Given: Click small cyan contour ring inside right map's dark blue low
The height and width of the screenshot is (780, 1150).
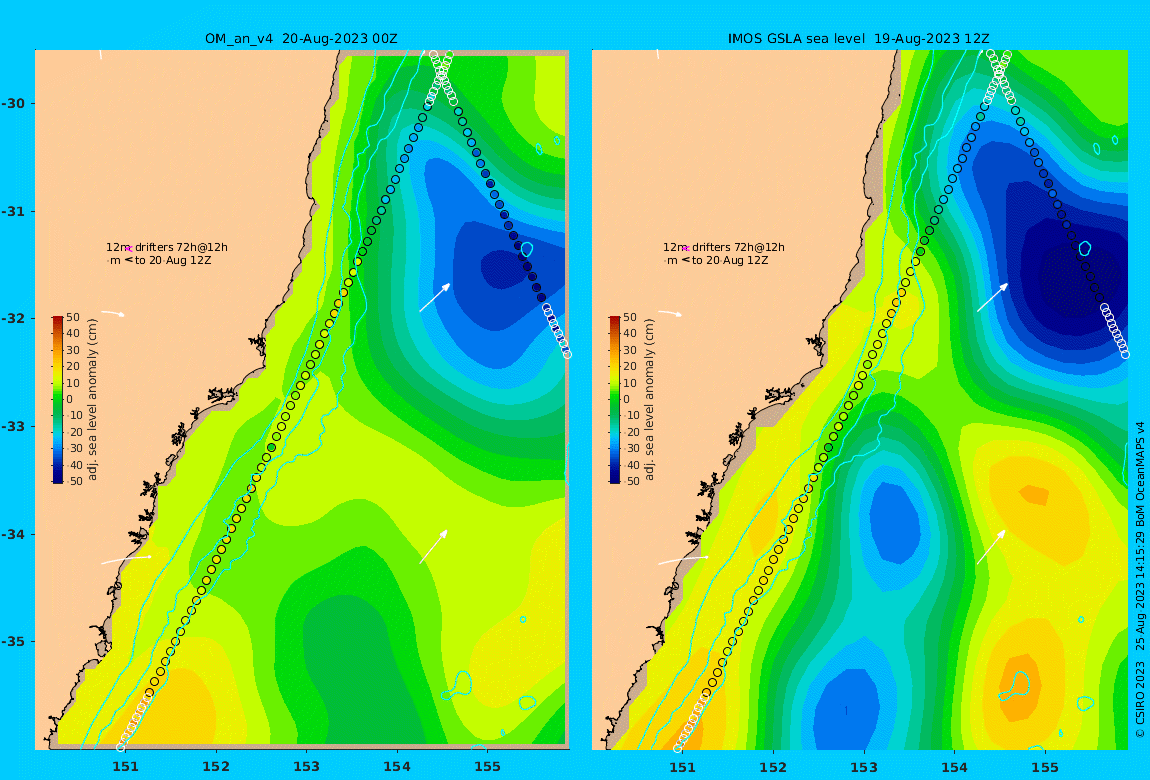Looking at the screenshot, I should click(x=1085, y=249).
